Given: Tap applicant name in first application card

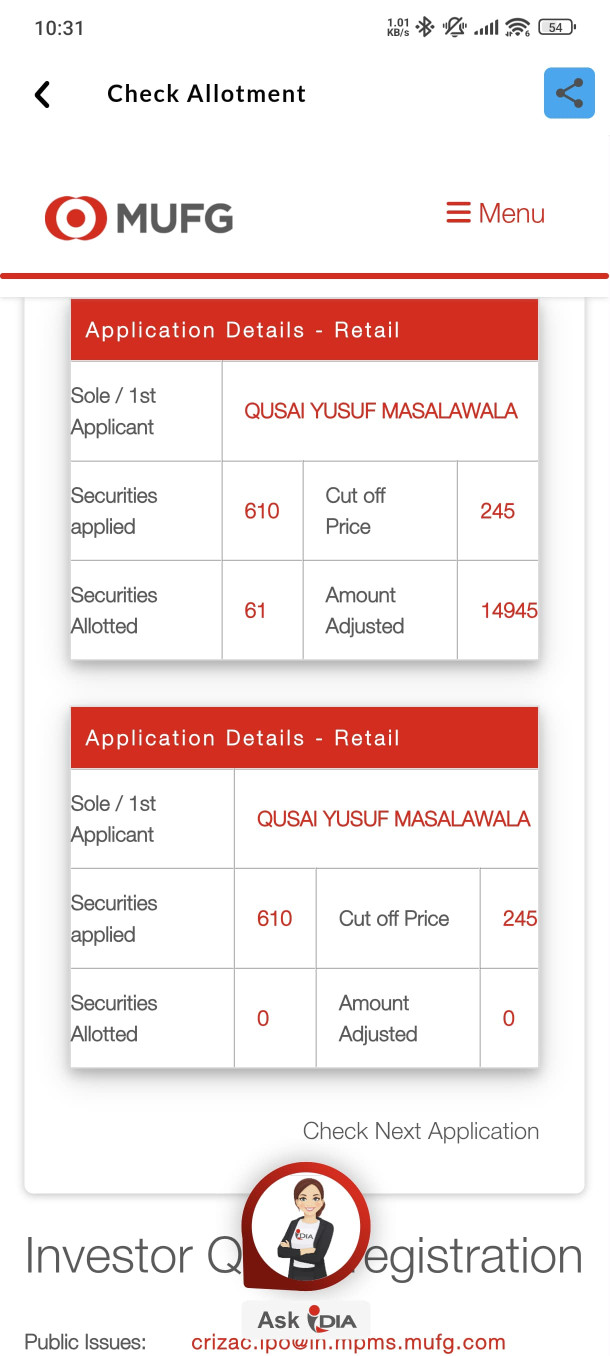Looking at the screenshot, I should pyautogui.click(x=381, y=411).
